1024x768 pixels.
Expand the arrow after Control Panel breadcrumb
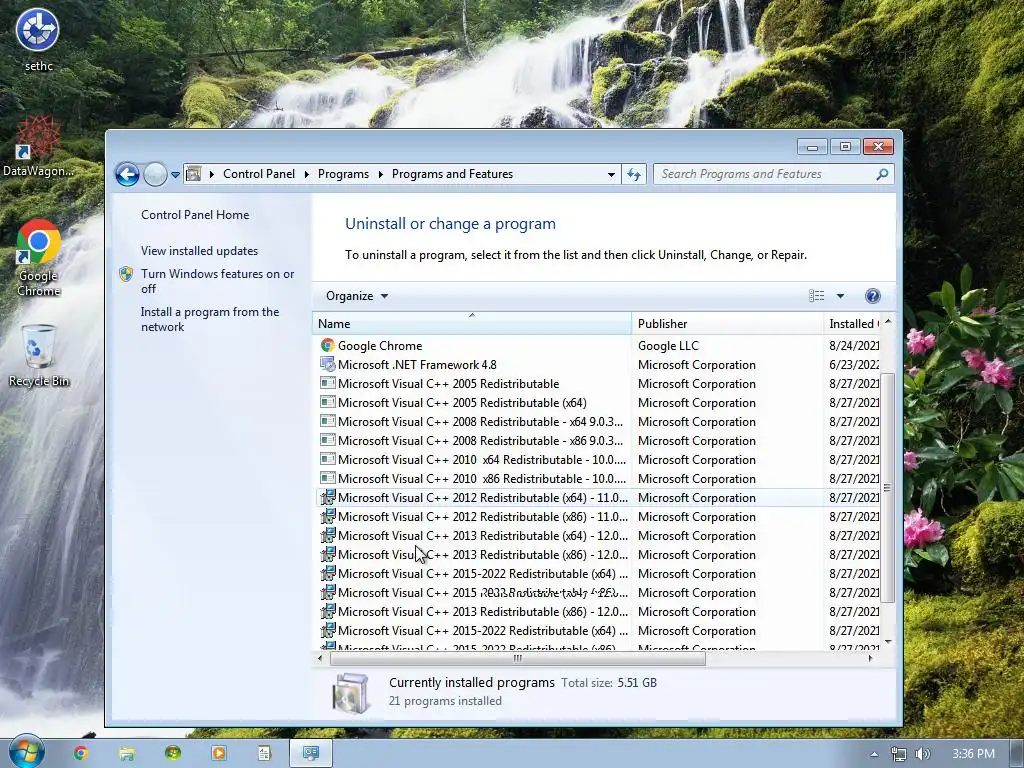click(306, 174)
